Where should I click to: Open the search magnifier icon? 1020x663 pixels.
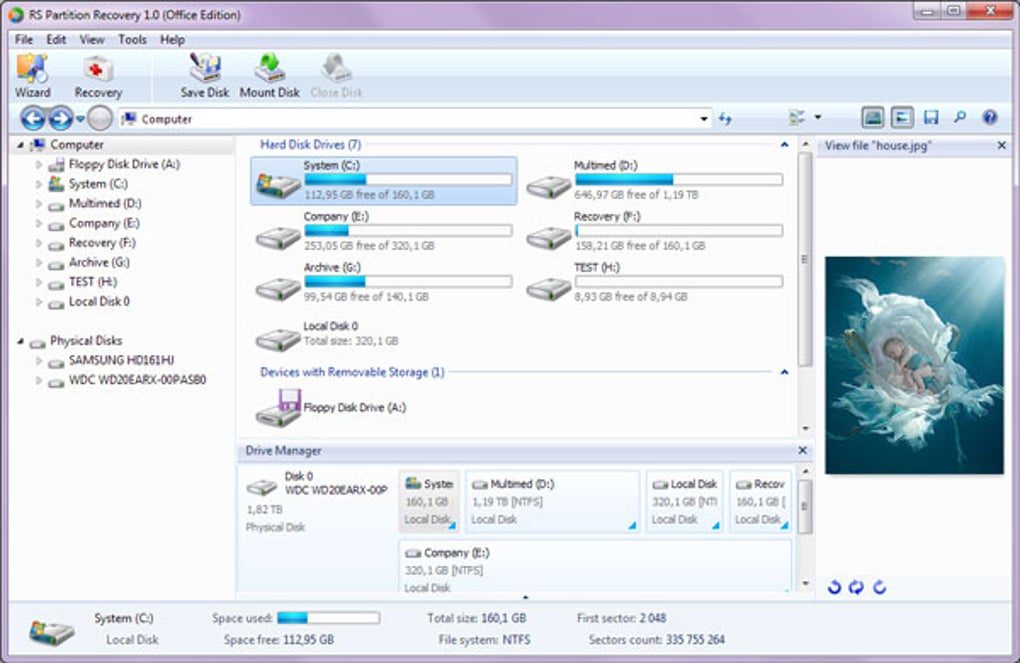point(960,118)
